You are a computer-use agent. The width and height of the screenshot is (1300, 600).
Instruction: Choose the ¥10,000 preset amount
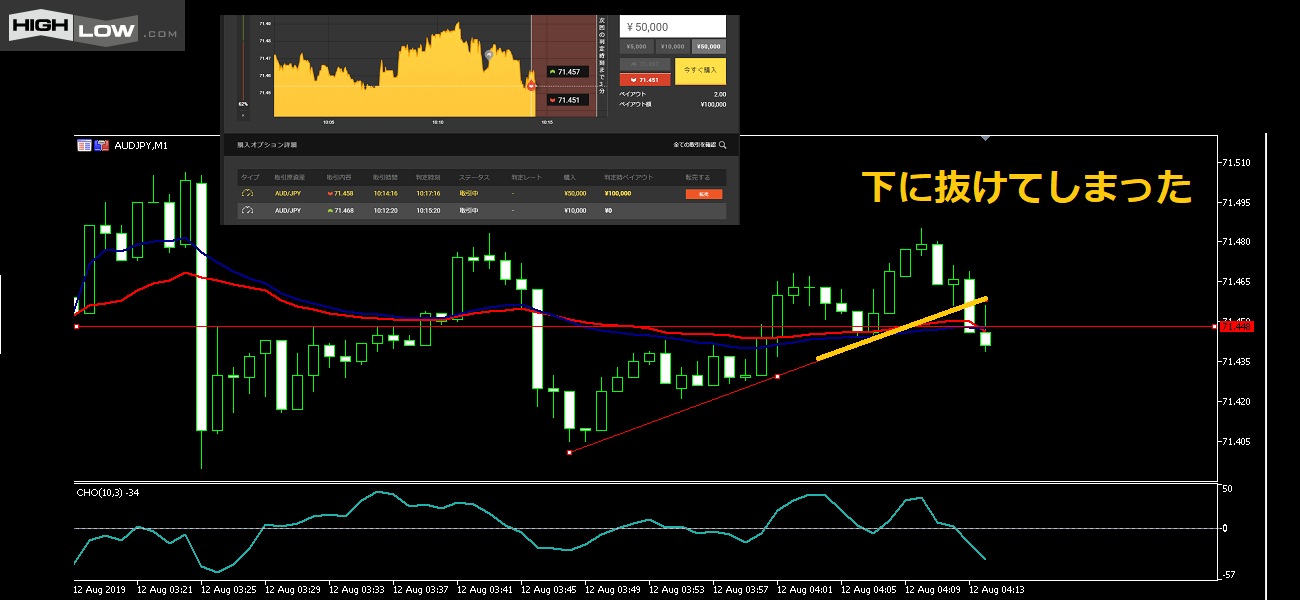(672, 46)
